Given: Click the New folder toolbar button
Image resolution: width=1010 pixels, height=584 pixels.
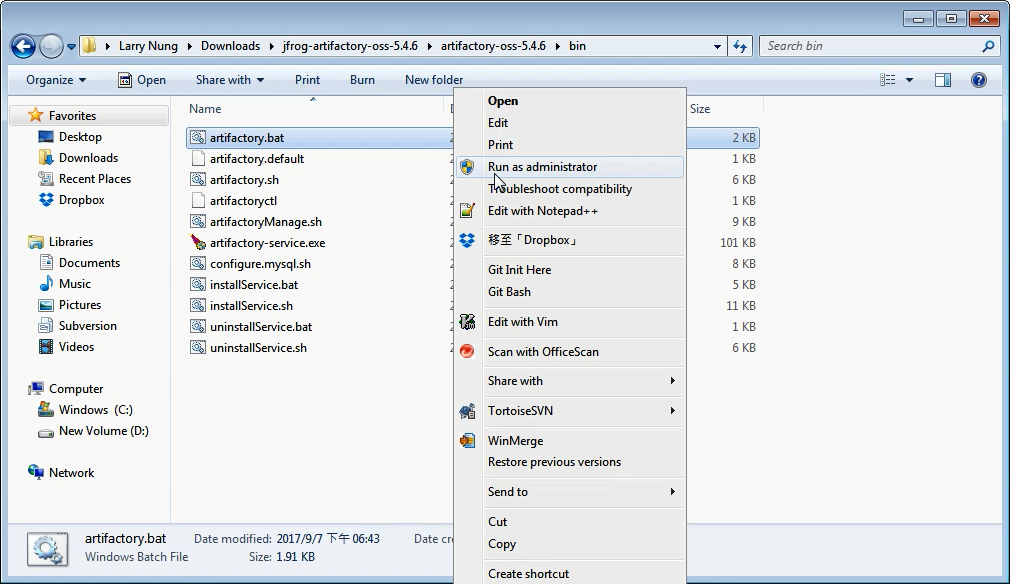Looking at the screenshot, I should click(x=434, y=80).
